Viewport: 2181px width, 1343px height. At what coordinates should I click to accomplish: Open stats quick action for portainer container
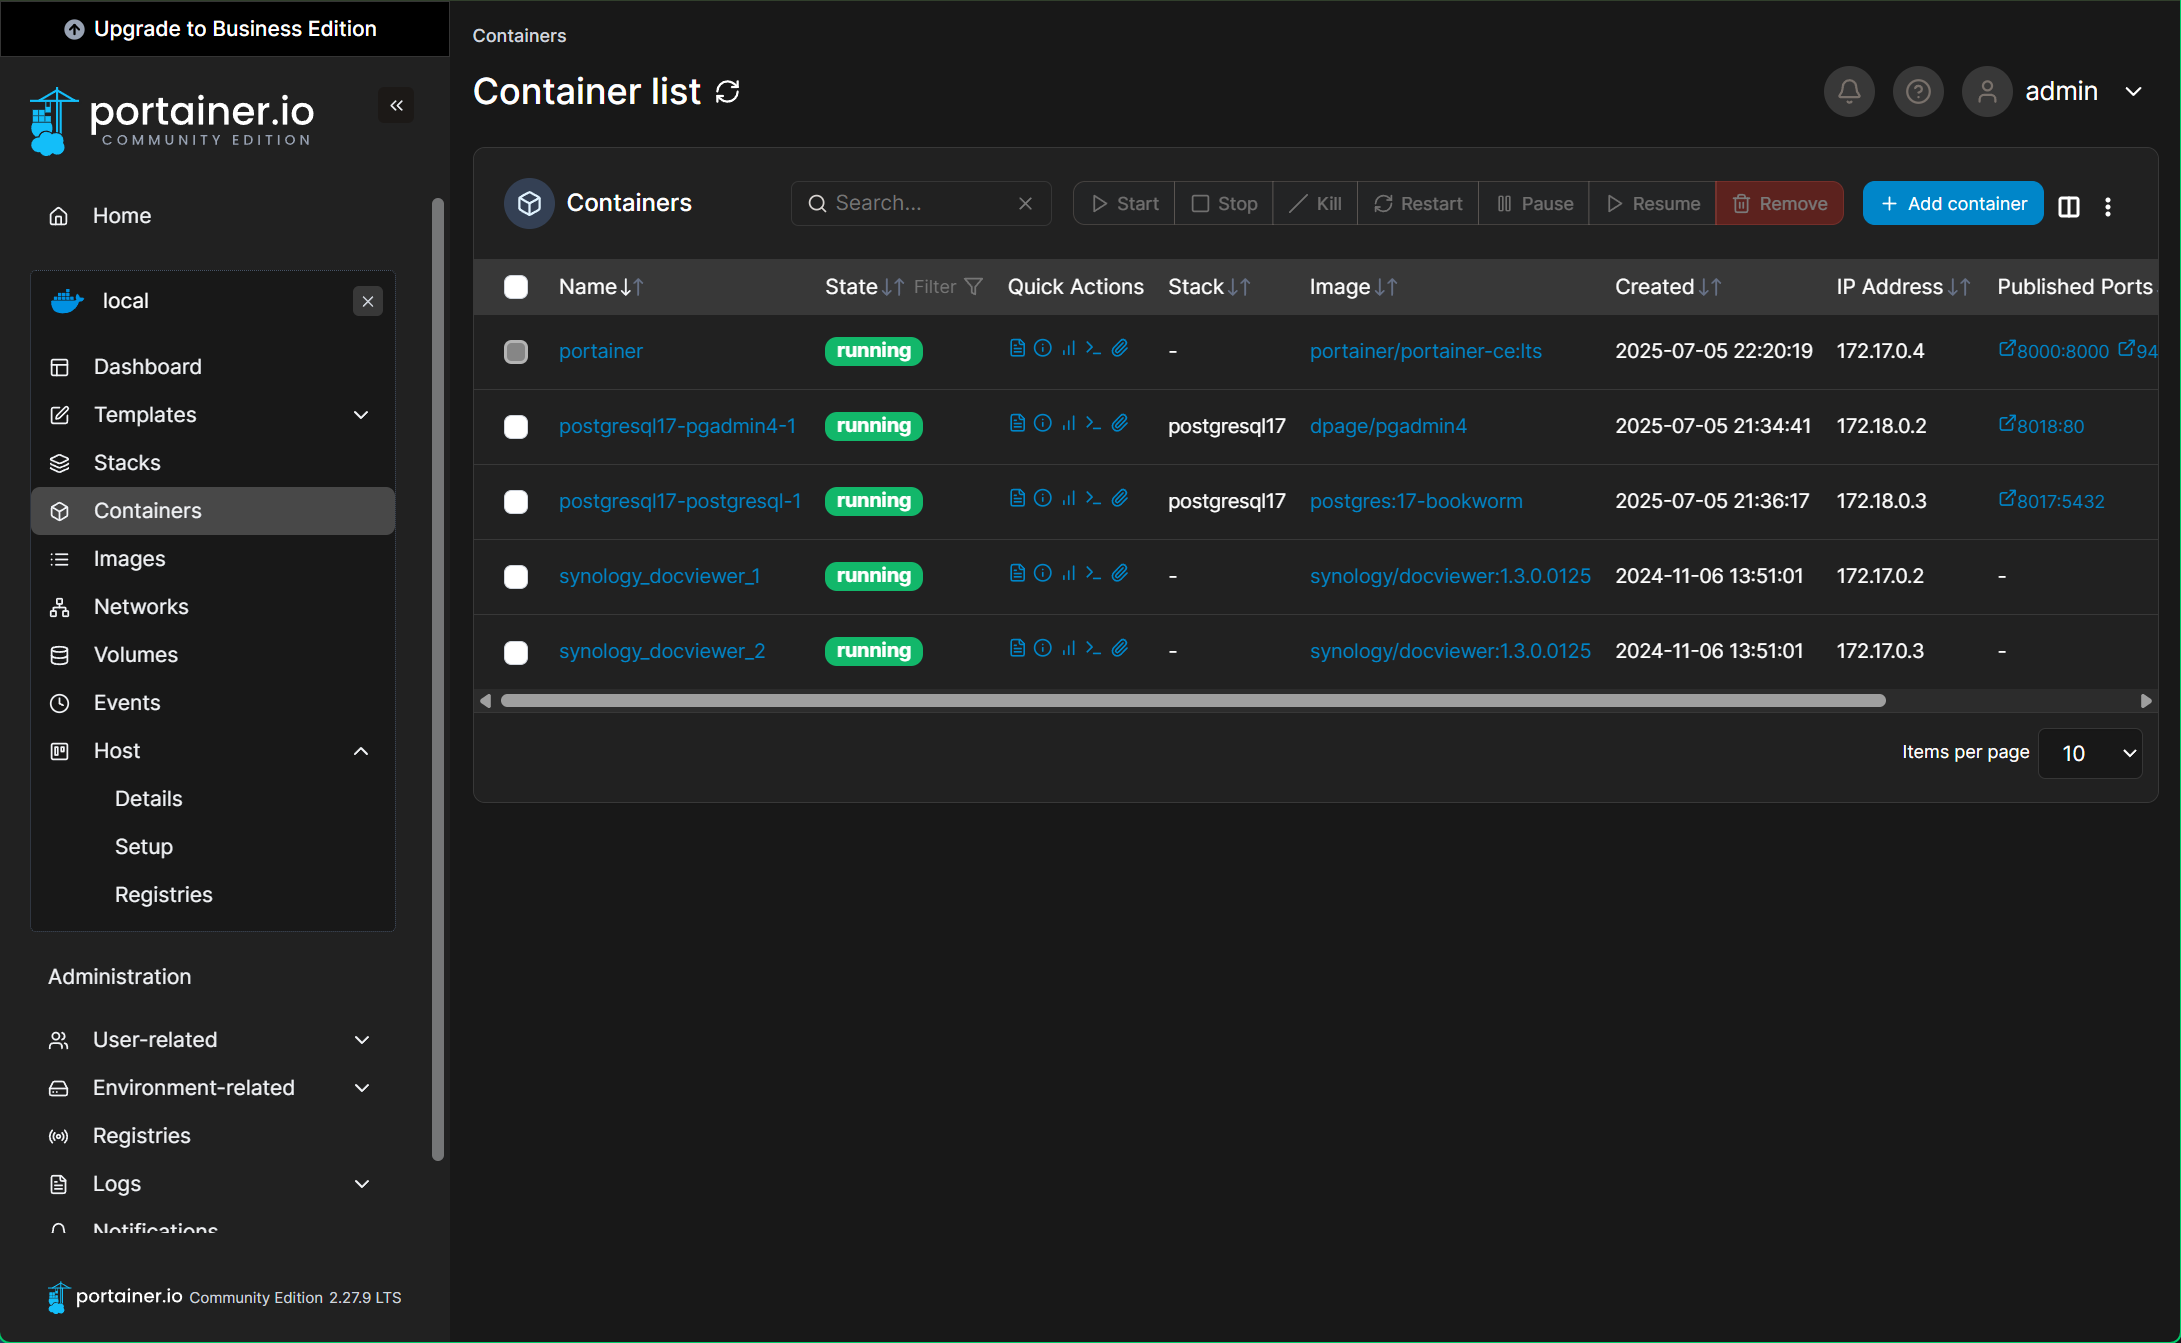click(x=1068, y=348)
